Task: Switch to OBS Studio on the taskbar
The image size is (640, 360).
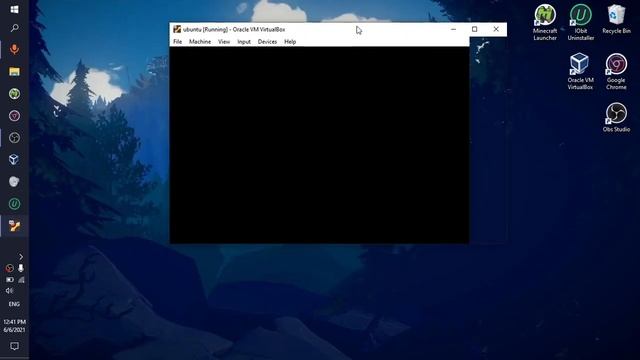Action: pos(14,138)
